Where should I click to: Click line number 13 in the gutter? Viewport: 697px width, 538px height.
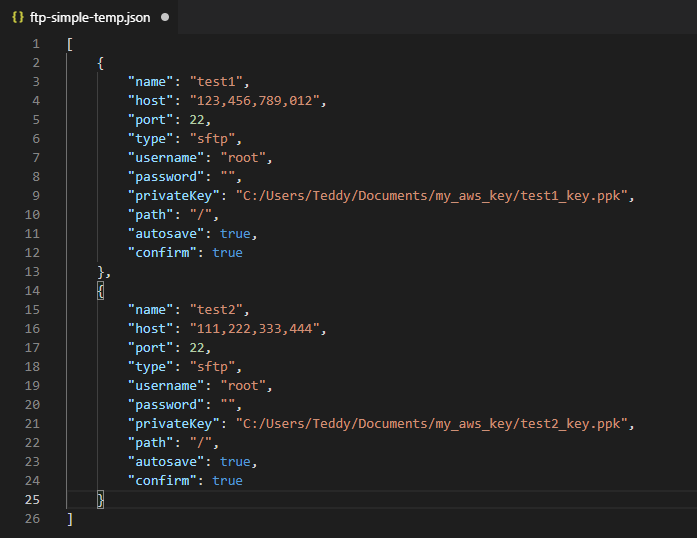[x=32, y=272]
